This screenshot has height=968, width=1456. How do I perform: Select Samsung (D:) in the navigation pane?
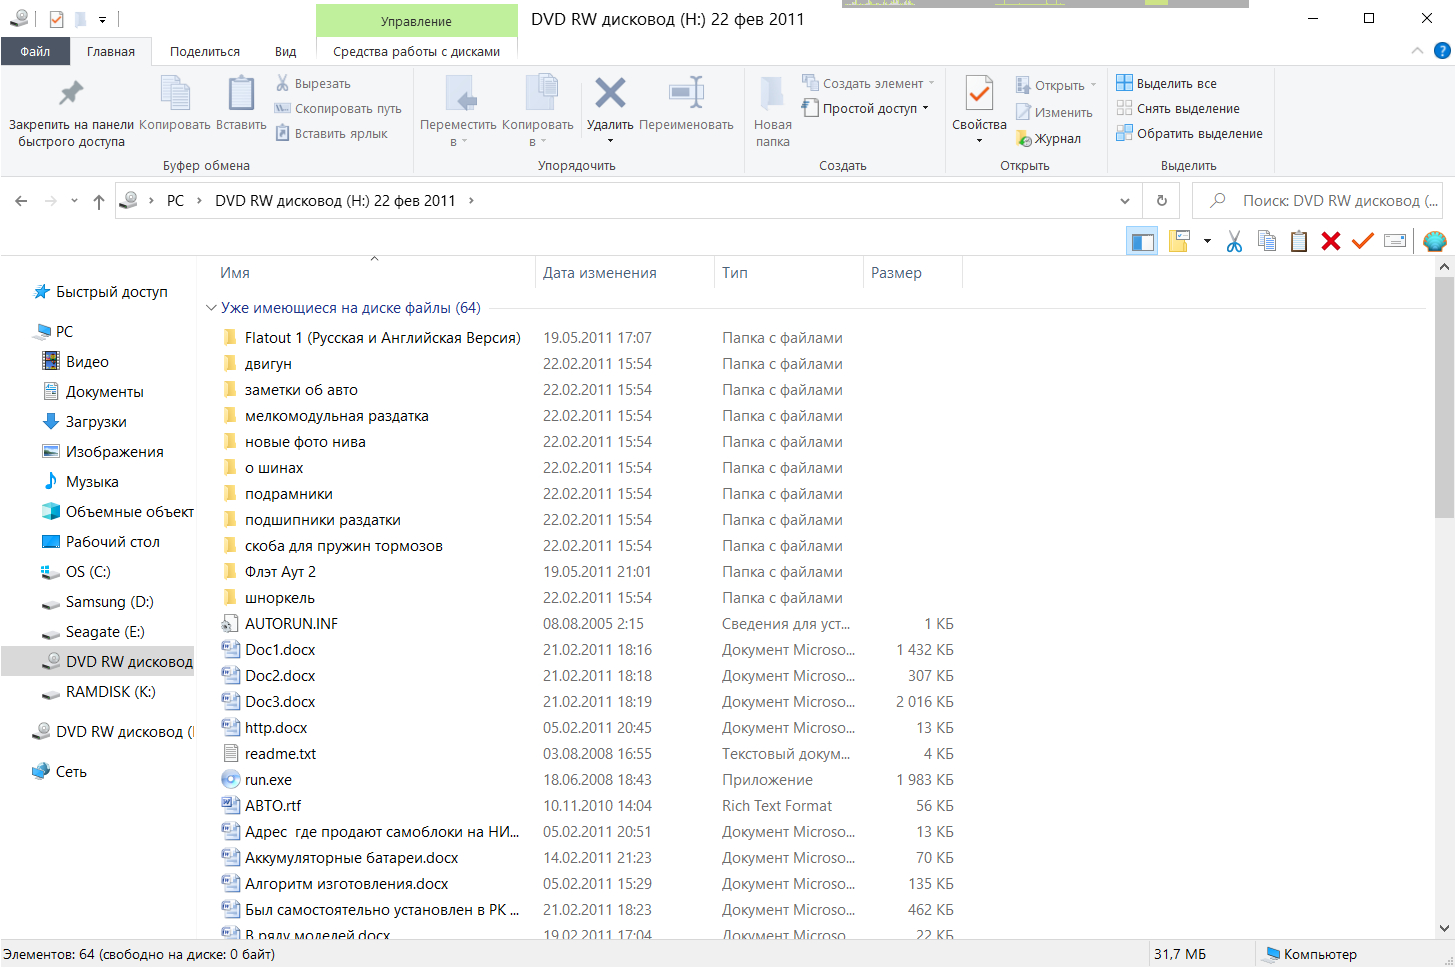[110, 602]
